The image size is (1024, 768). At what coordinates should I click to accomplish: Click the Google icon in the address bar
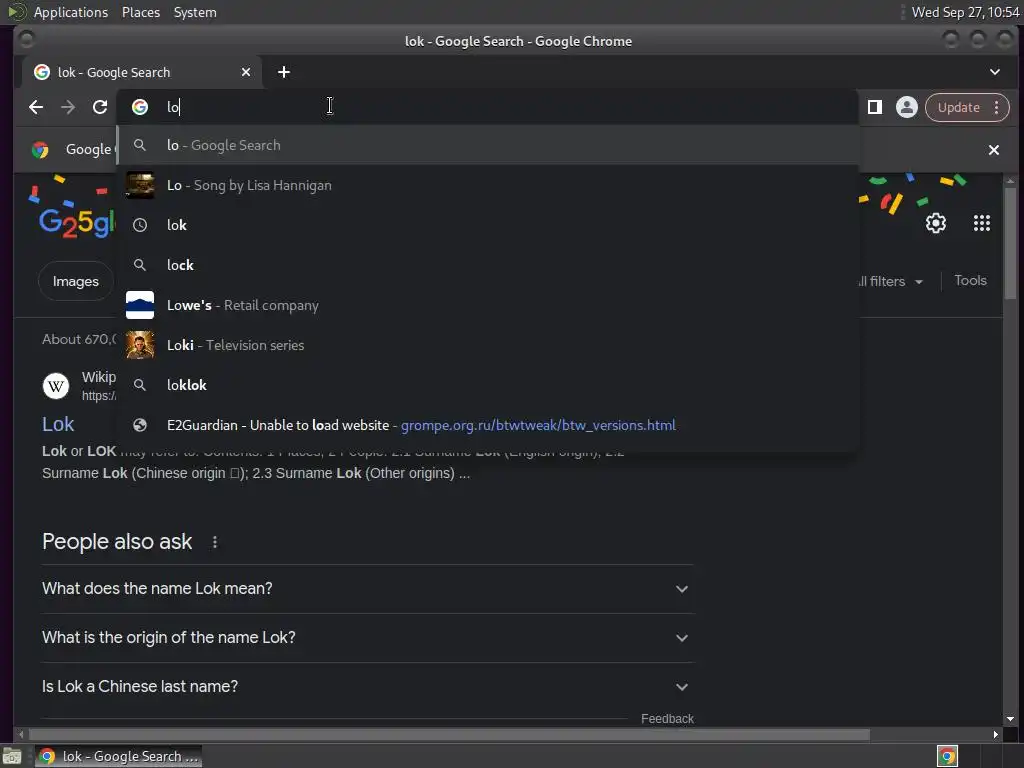pyautogui.click(x=140, y=107)
